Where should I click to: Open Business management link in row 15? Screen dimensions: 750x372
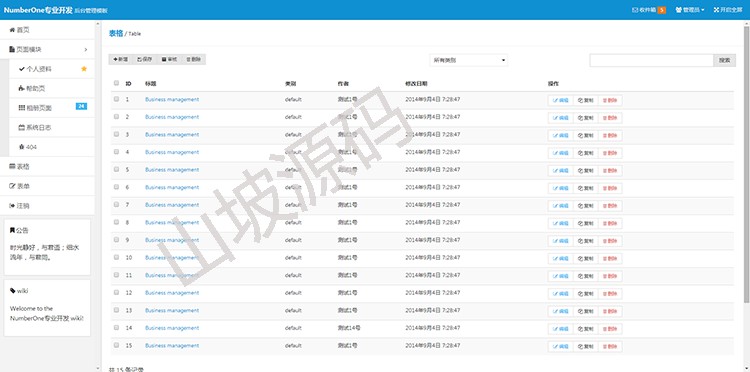point(172,345)
